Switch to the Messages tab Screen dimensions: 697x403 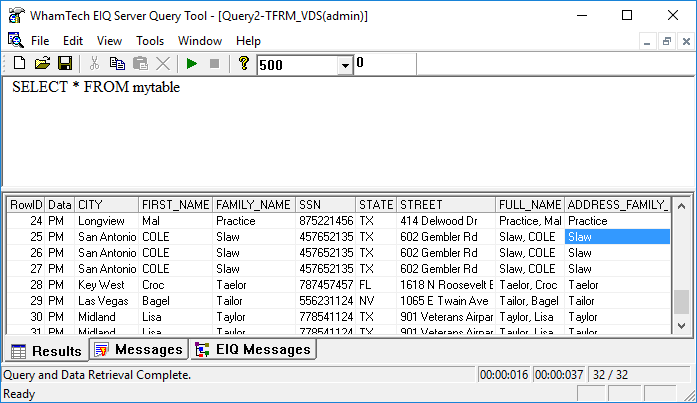[x=138, y=349]
